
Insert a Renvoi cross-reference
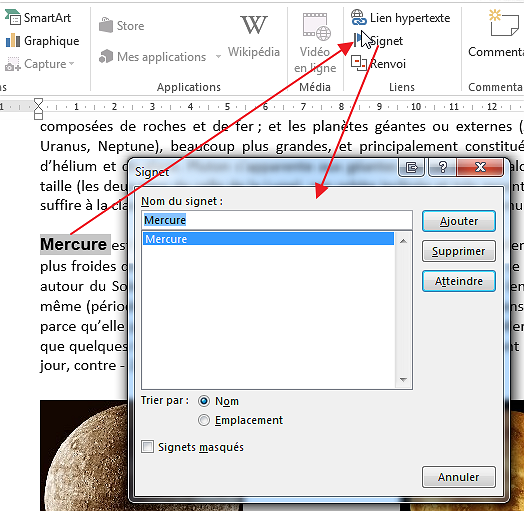tap(378, 63)
